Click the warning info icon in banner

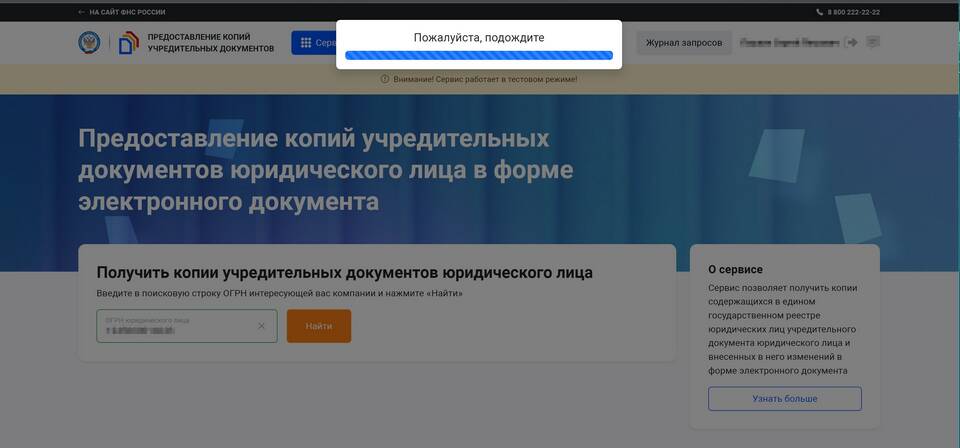(385, 79)
